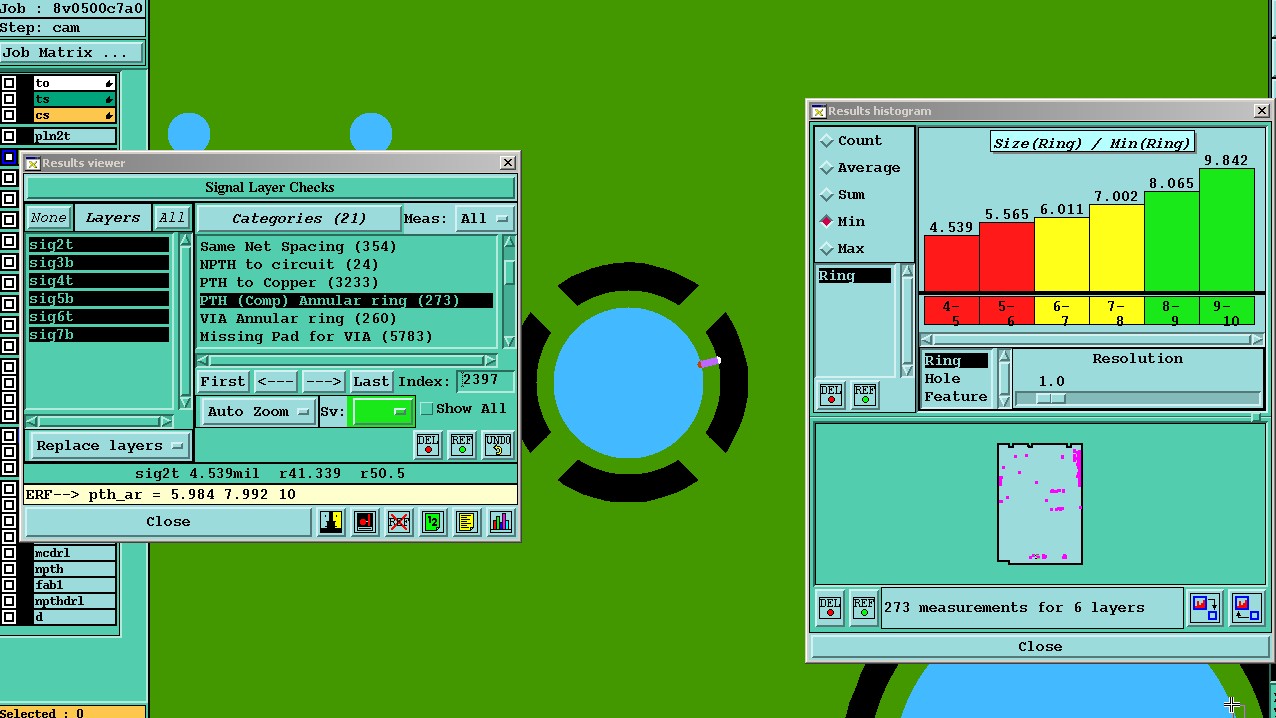Click the black-and-yellow silhouette icon beside Close
Viewport: 1276px width, 718px height.
331,521
